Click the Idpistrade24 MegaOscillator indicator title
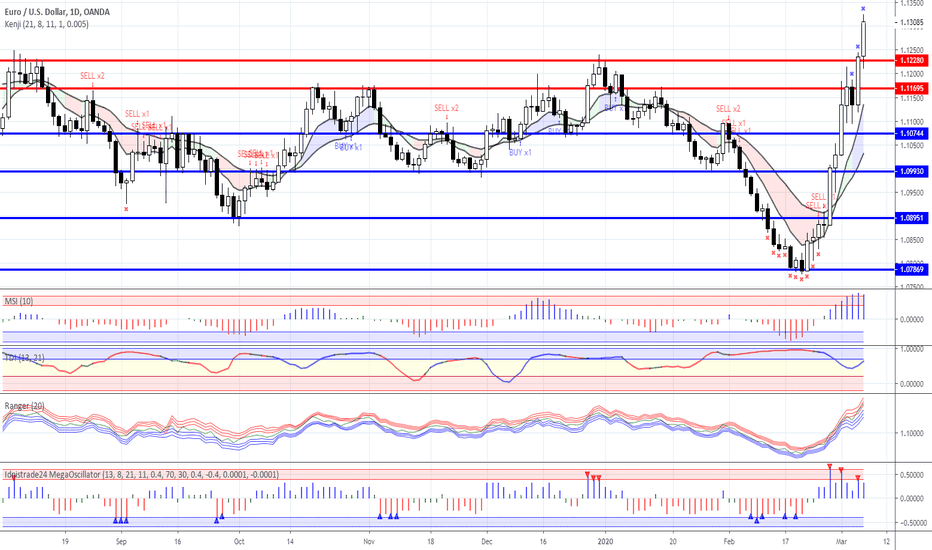The width and height of the screenshot is (932, 550). tap(141, 474)
